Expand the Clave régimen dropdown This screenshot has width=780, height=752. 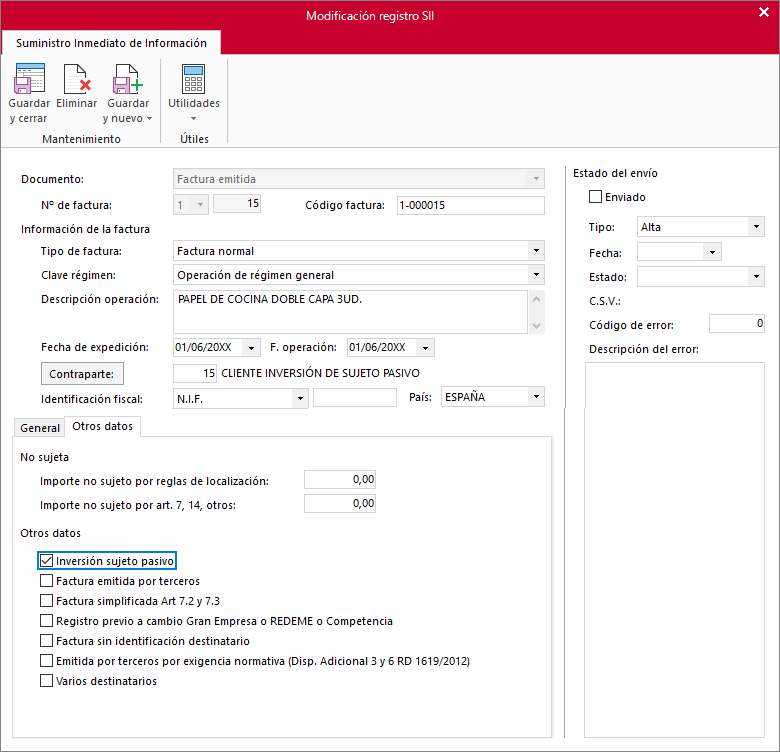click(536, 275)
